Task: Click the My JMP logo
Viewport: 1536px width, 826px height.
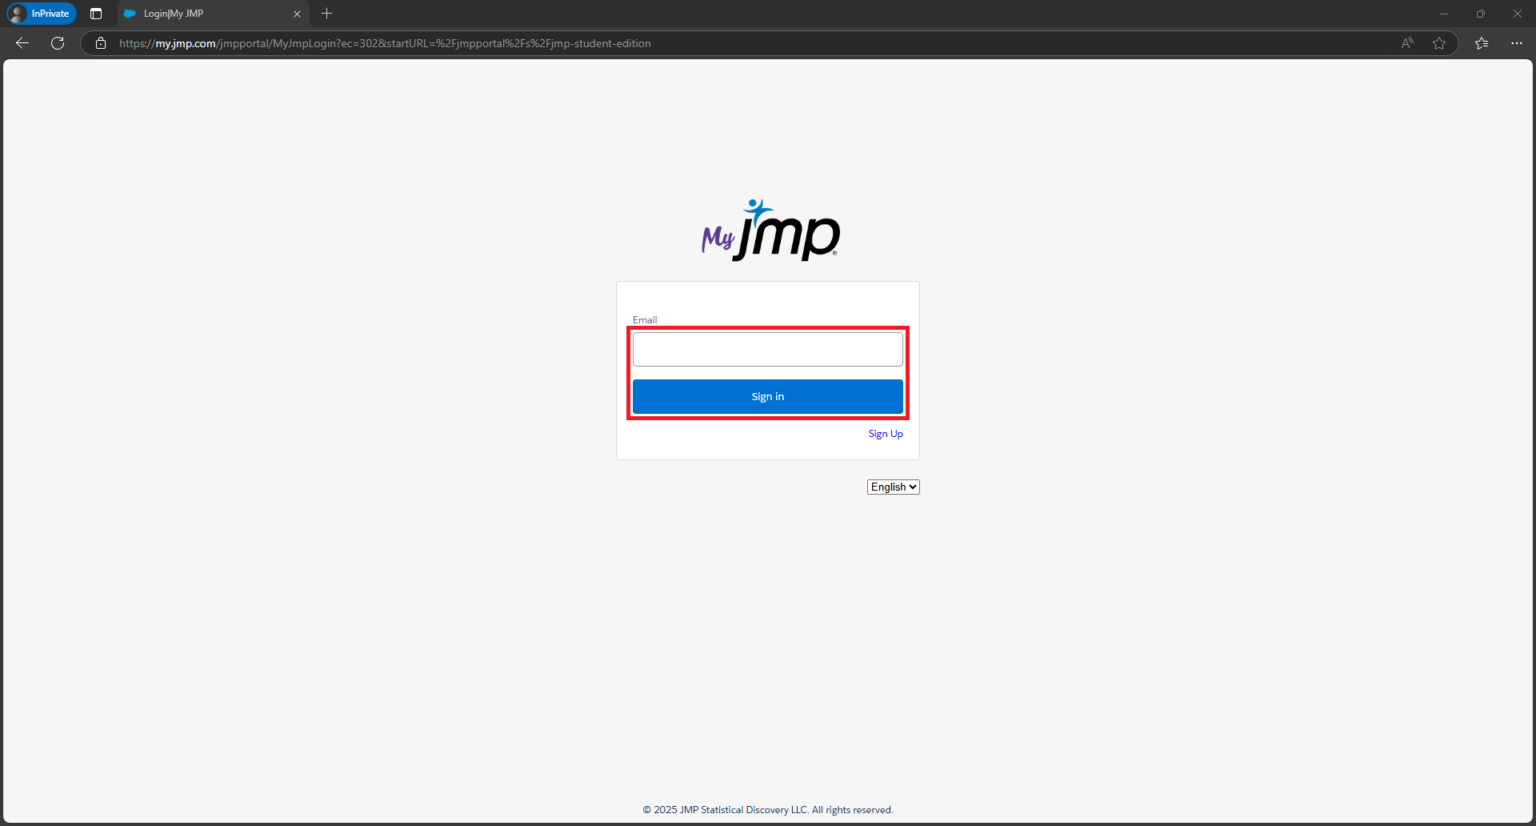Action: [x=769, y=228]
